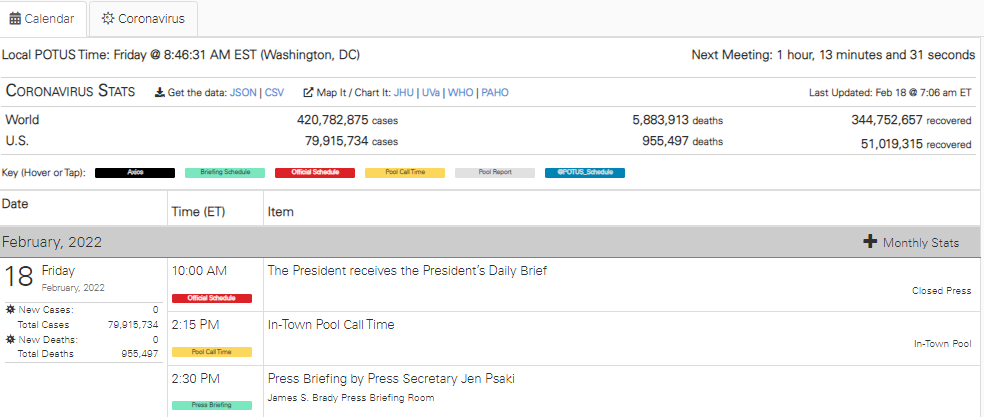Open the WHO map link
The width and height of the screenshot is (984, 417).
(461, 92)
